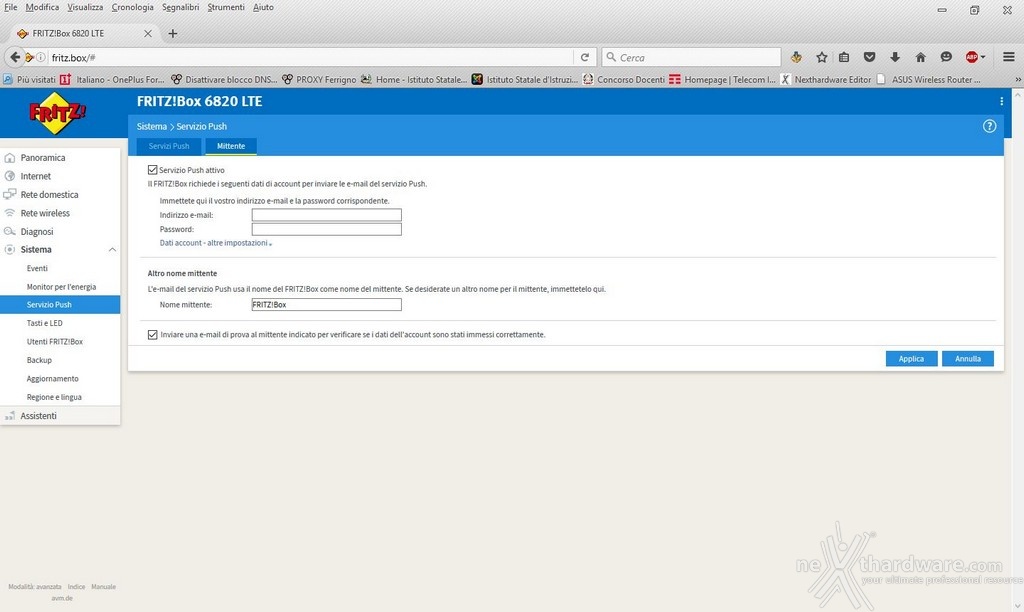The image size is (1024, 612).
Task: Open the Modifica menu
Action: (x=42, y=7)
